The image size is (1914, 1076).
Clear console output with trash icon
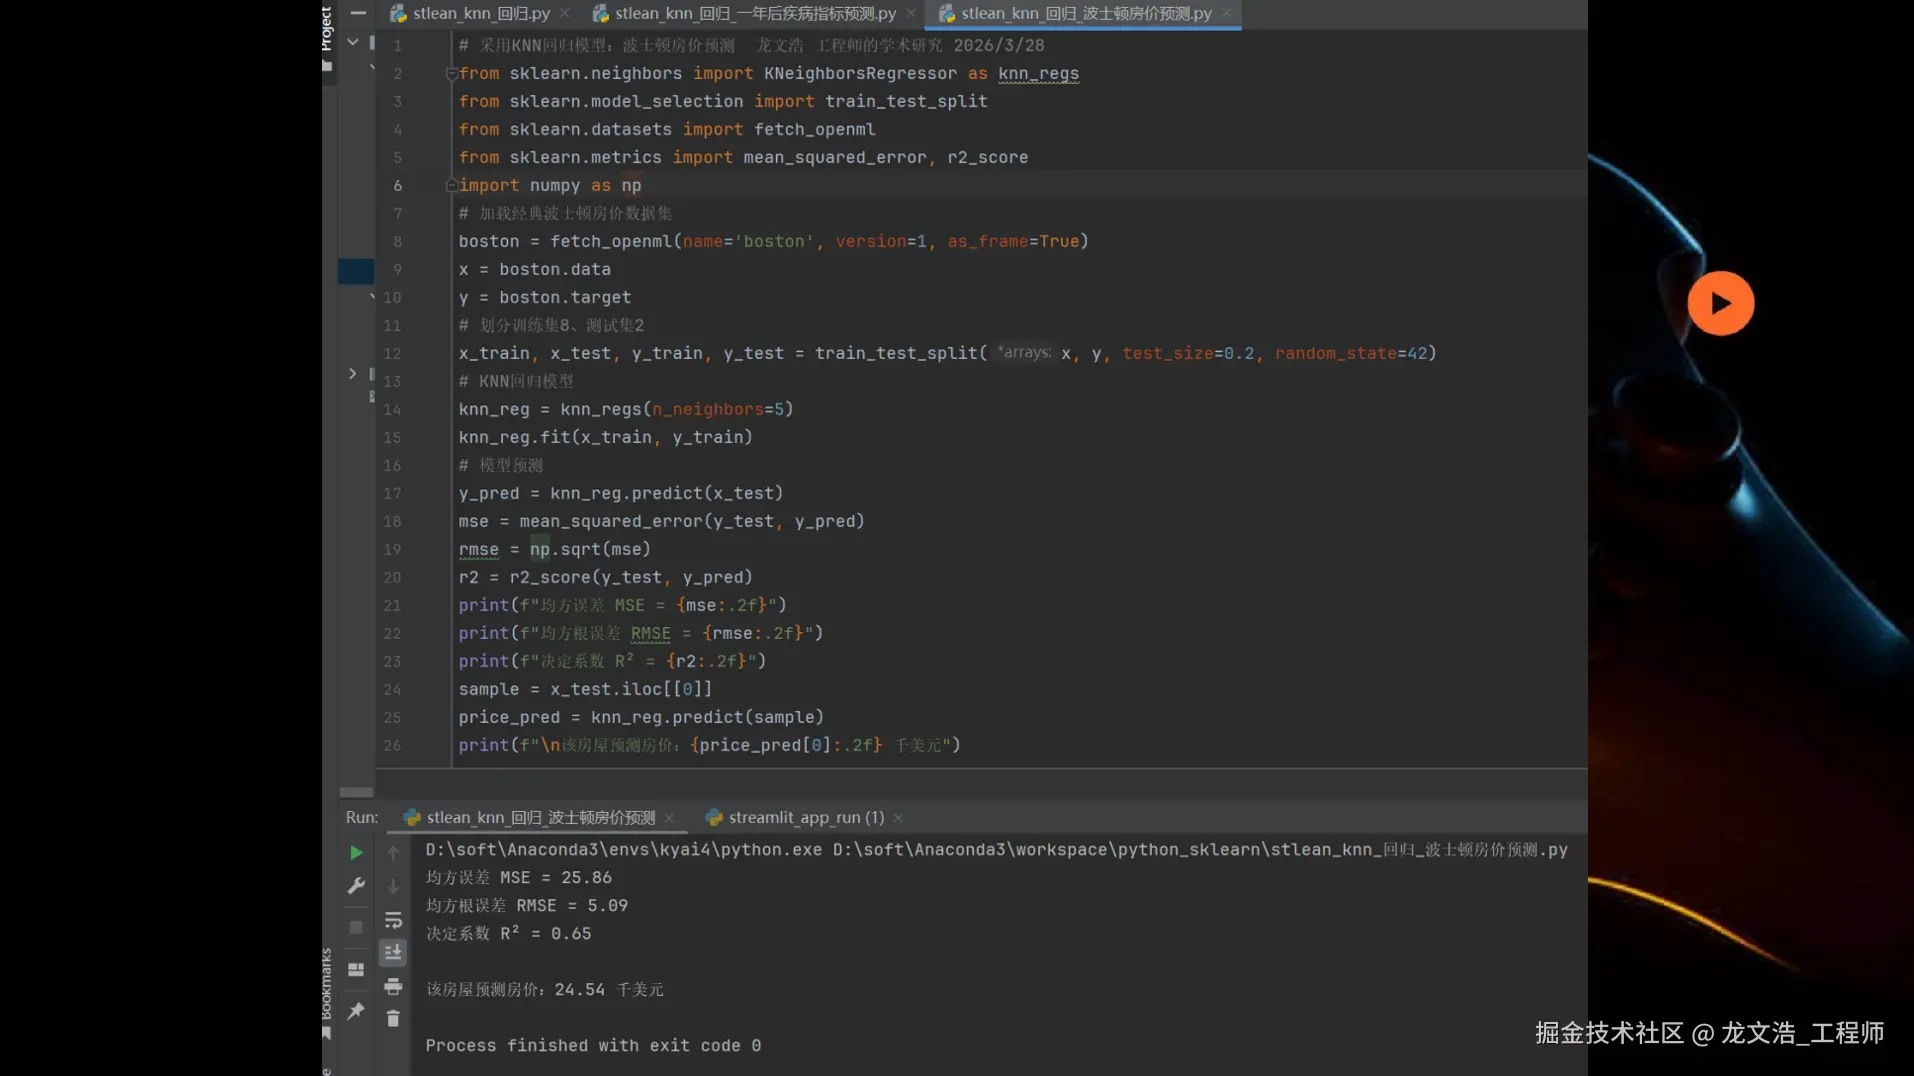[x=393, y=1019]
